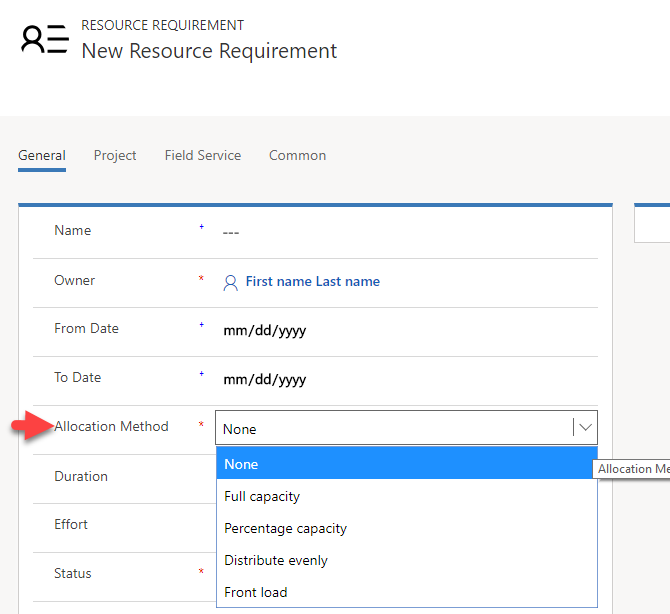Switch to the Common tab
This screenshot has height=614, width=670.
coord(297,155)
